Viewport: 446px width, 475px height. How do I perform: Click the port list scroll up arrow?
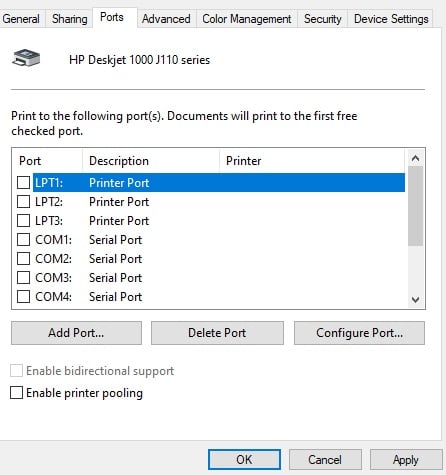[x=415, y=158]
